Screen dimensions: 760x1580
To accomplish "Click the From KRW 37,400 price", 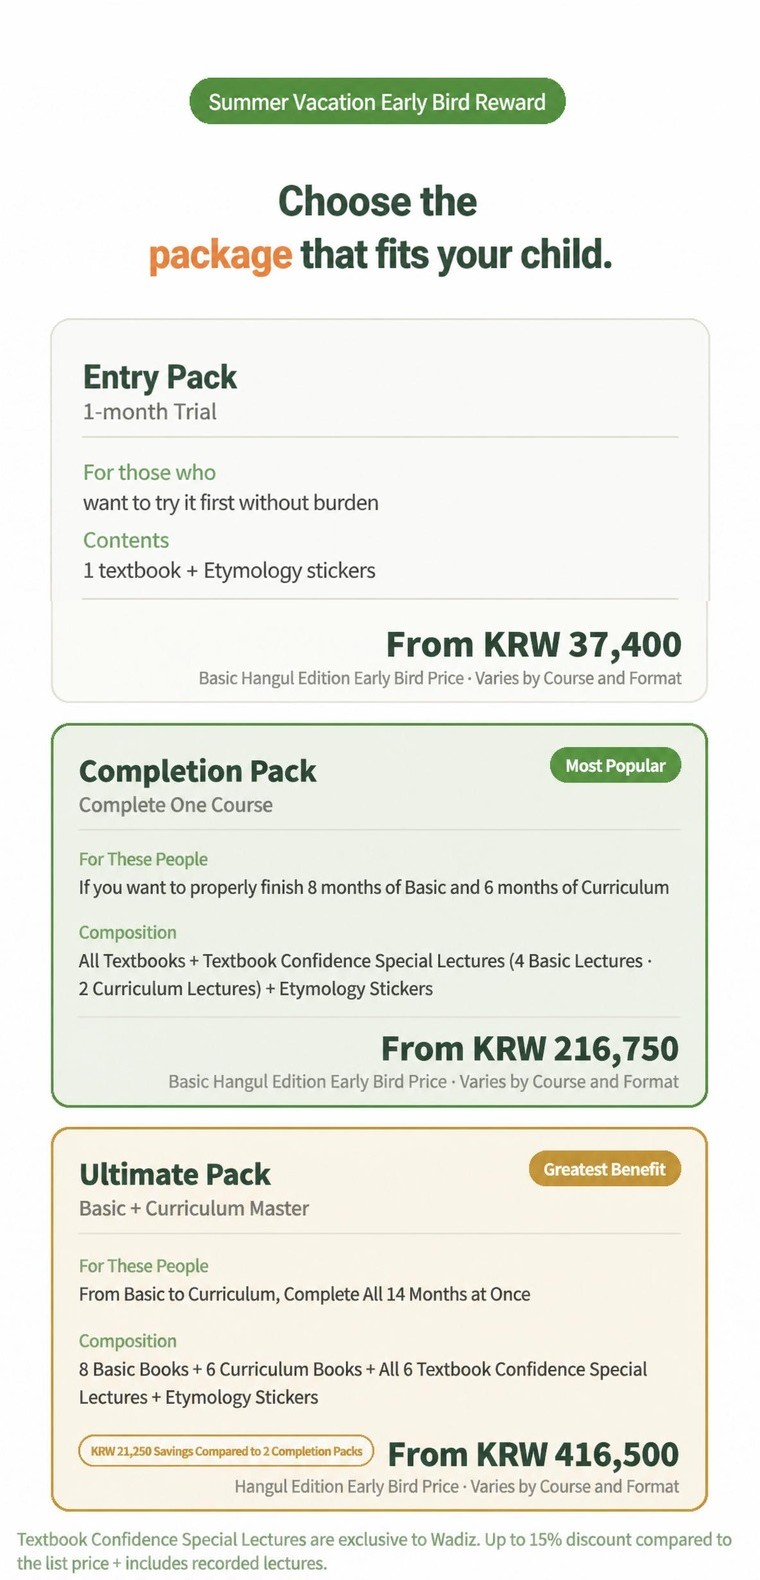I will click(534, 644).
